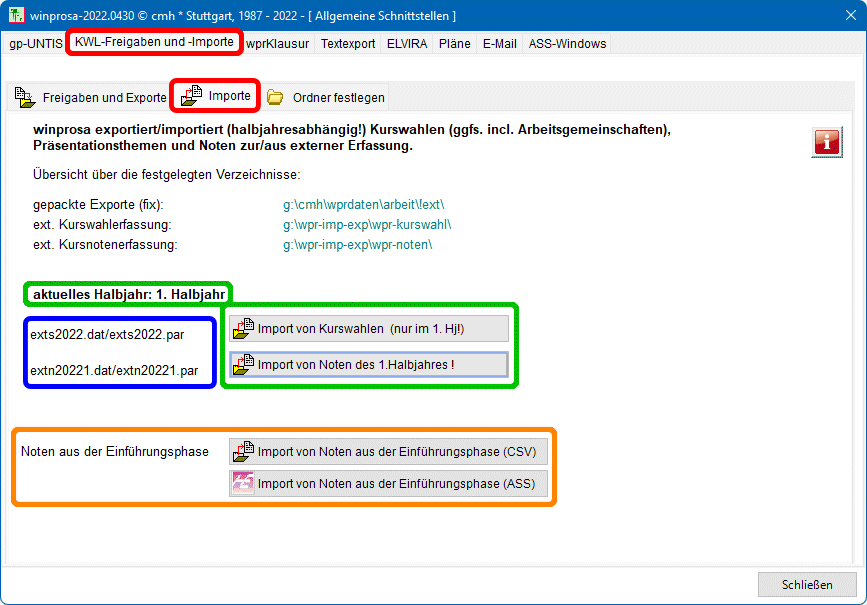The image size is (867, 605).
Task: Click the icon on Import von Kurswahlen button
Action: 243,328
